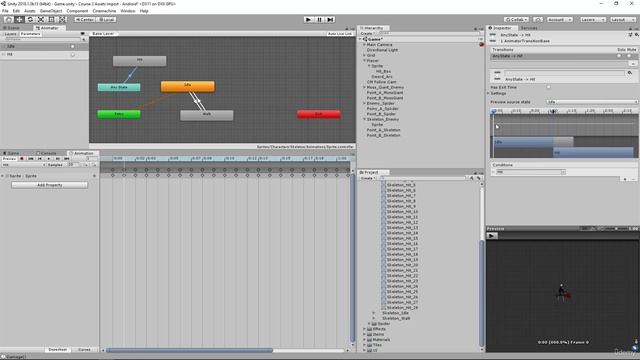The height and width of the screenshot is (360, 640).
Task: Select the combined Transform tool
Action: click(x=62, y=20)
